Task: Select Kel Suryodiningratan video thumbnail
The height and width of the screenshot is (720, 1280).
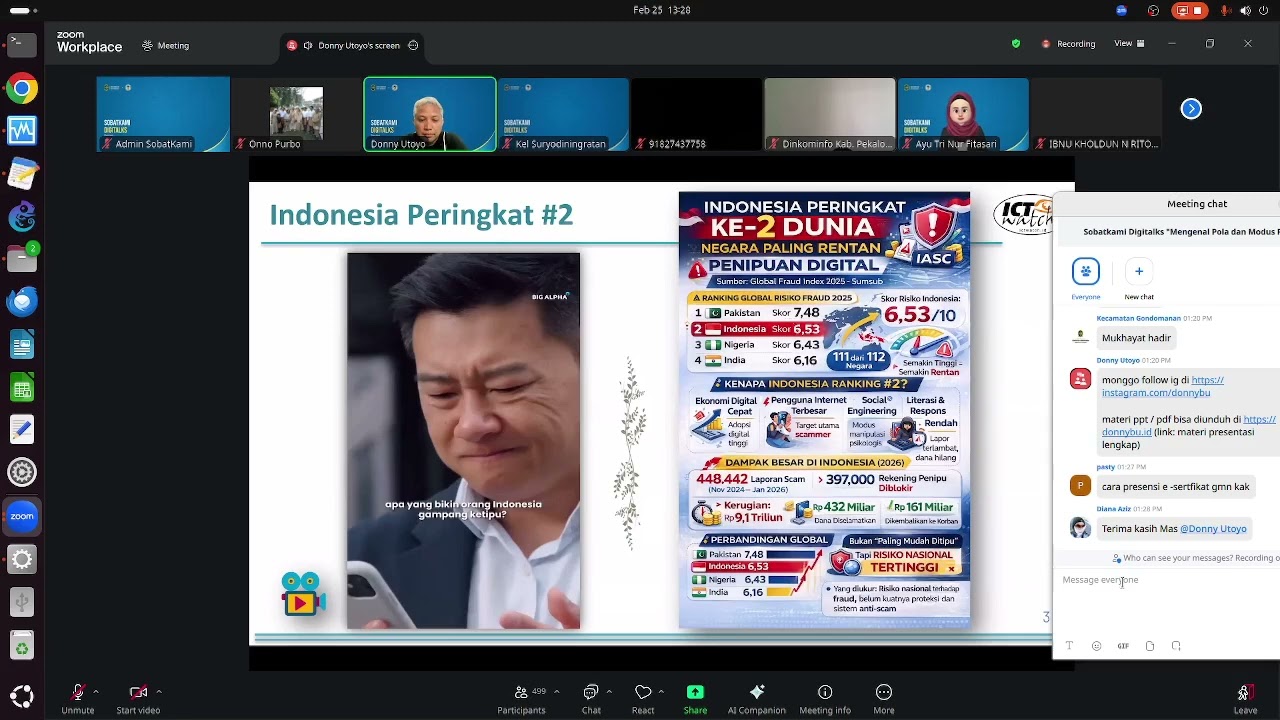Action: (x=563, y=114)
